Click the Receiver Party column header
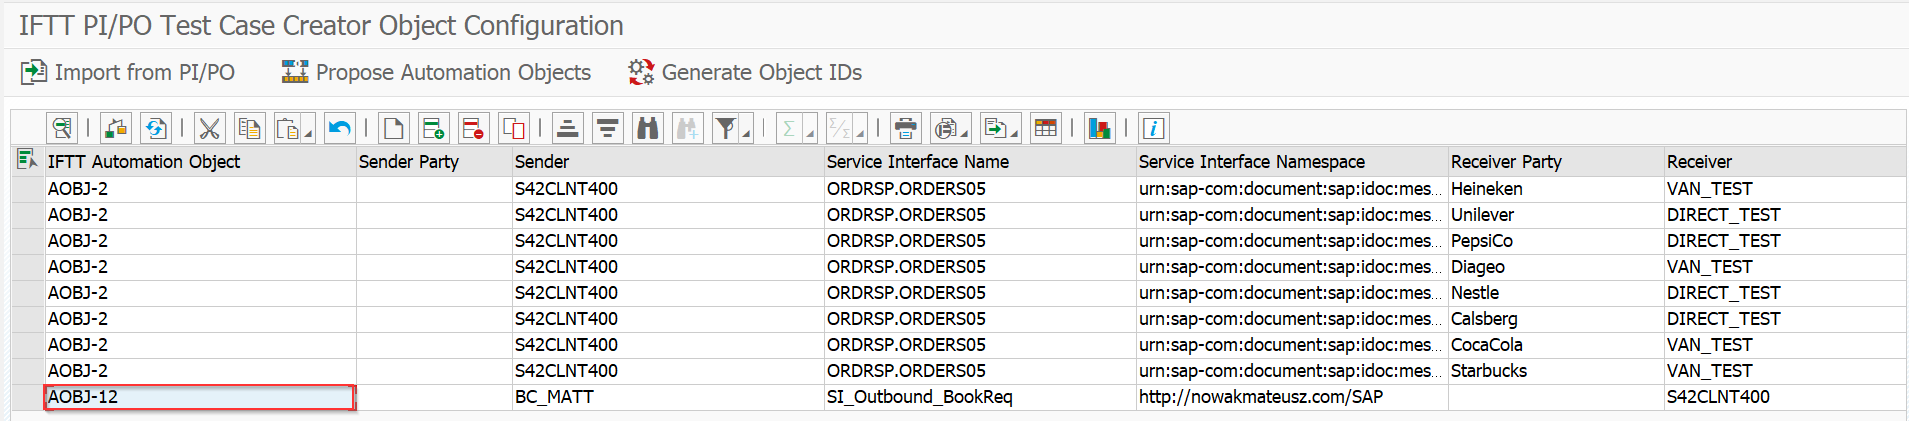The image size is (1909, 421). 1506,162
